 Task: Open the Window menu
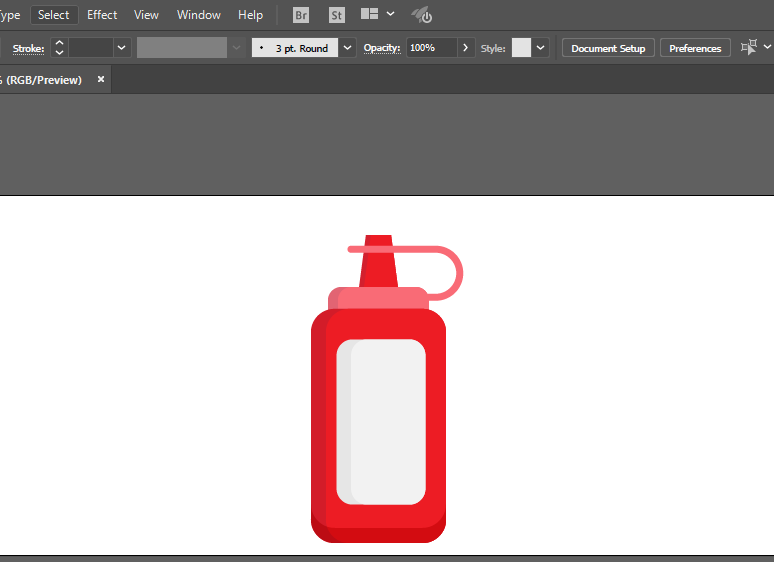tap(199, 15)
